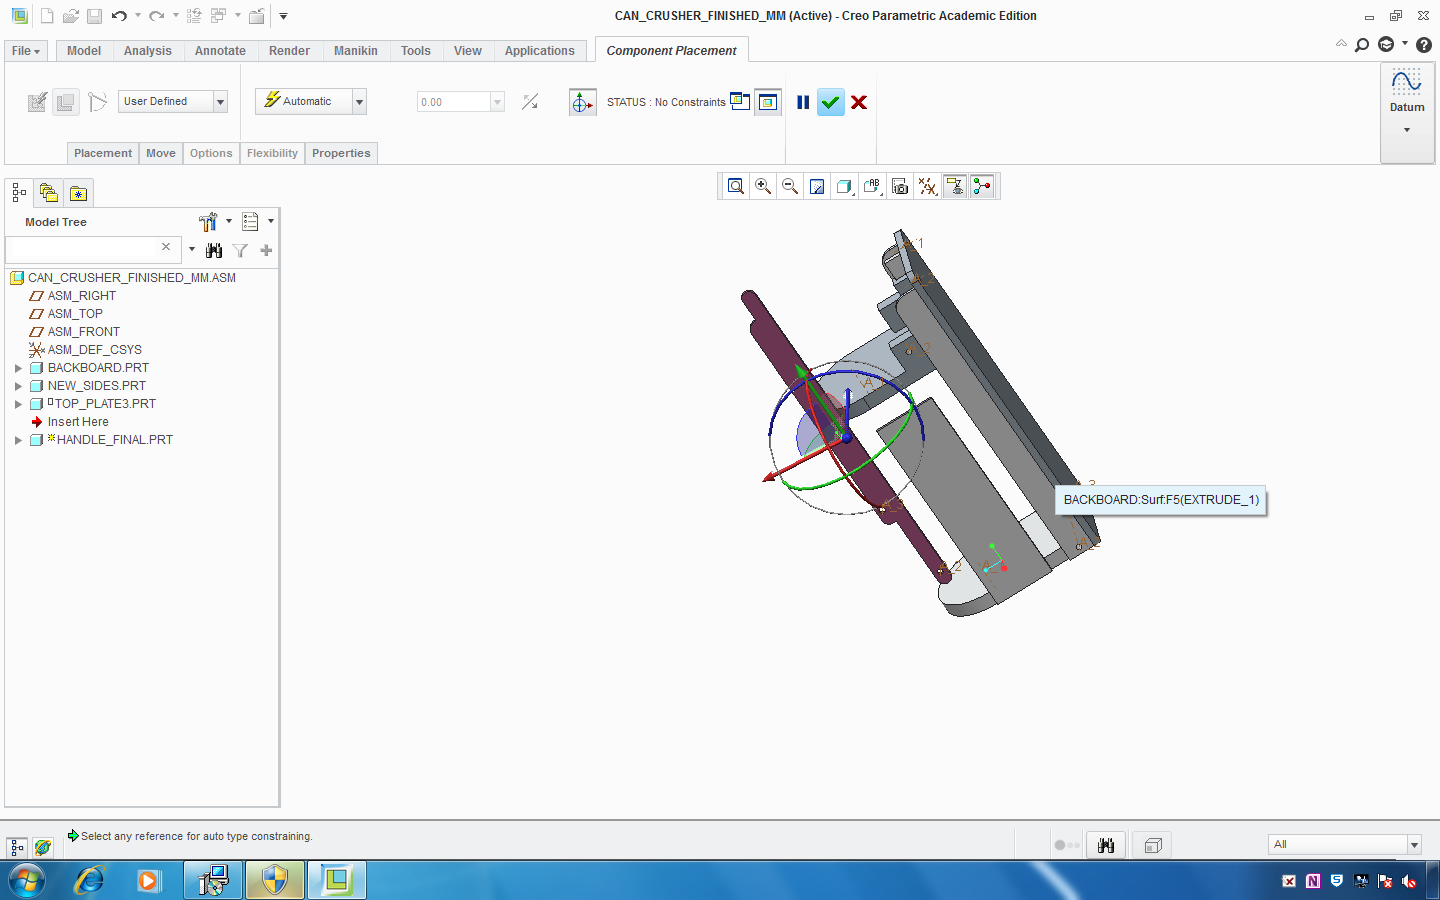Open the Folder Browser navigator tab

tap(48, 193)
